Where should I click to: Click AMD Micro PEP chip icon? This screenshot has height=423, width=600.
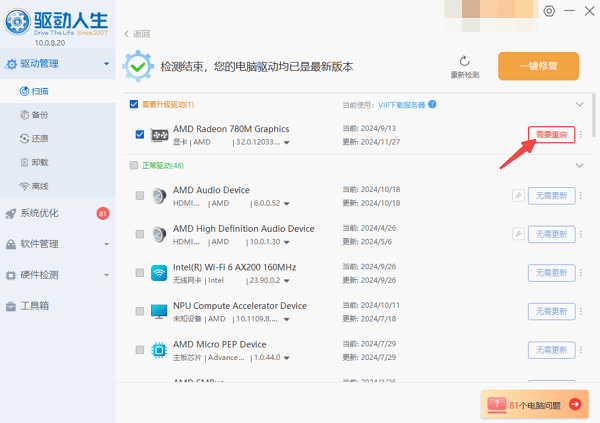point(159,350)
